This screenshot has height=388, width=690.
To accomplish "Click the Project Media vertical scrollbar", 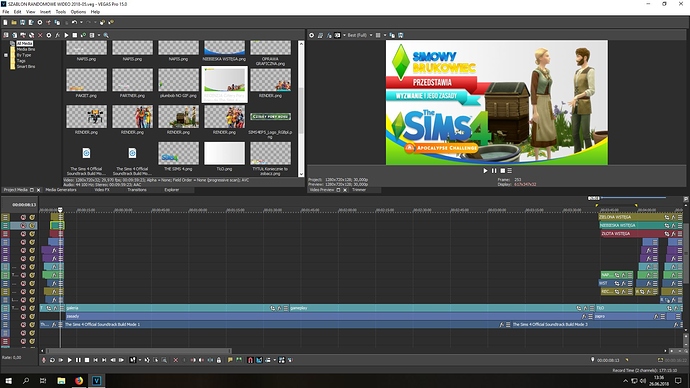I will click(x=301, y=109).
